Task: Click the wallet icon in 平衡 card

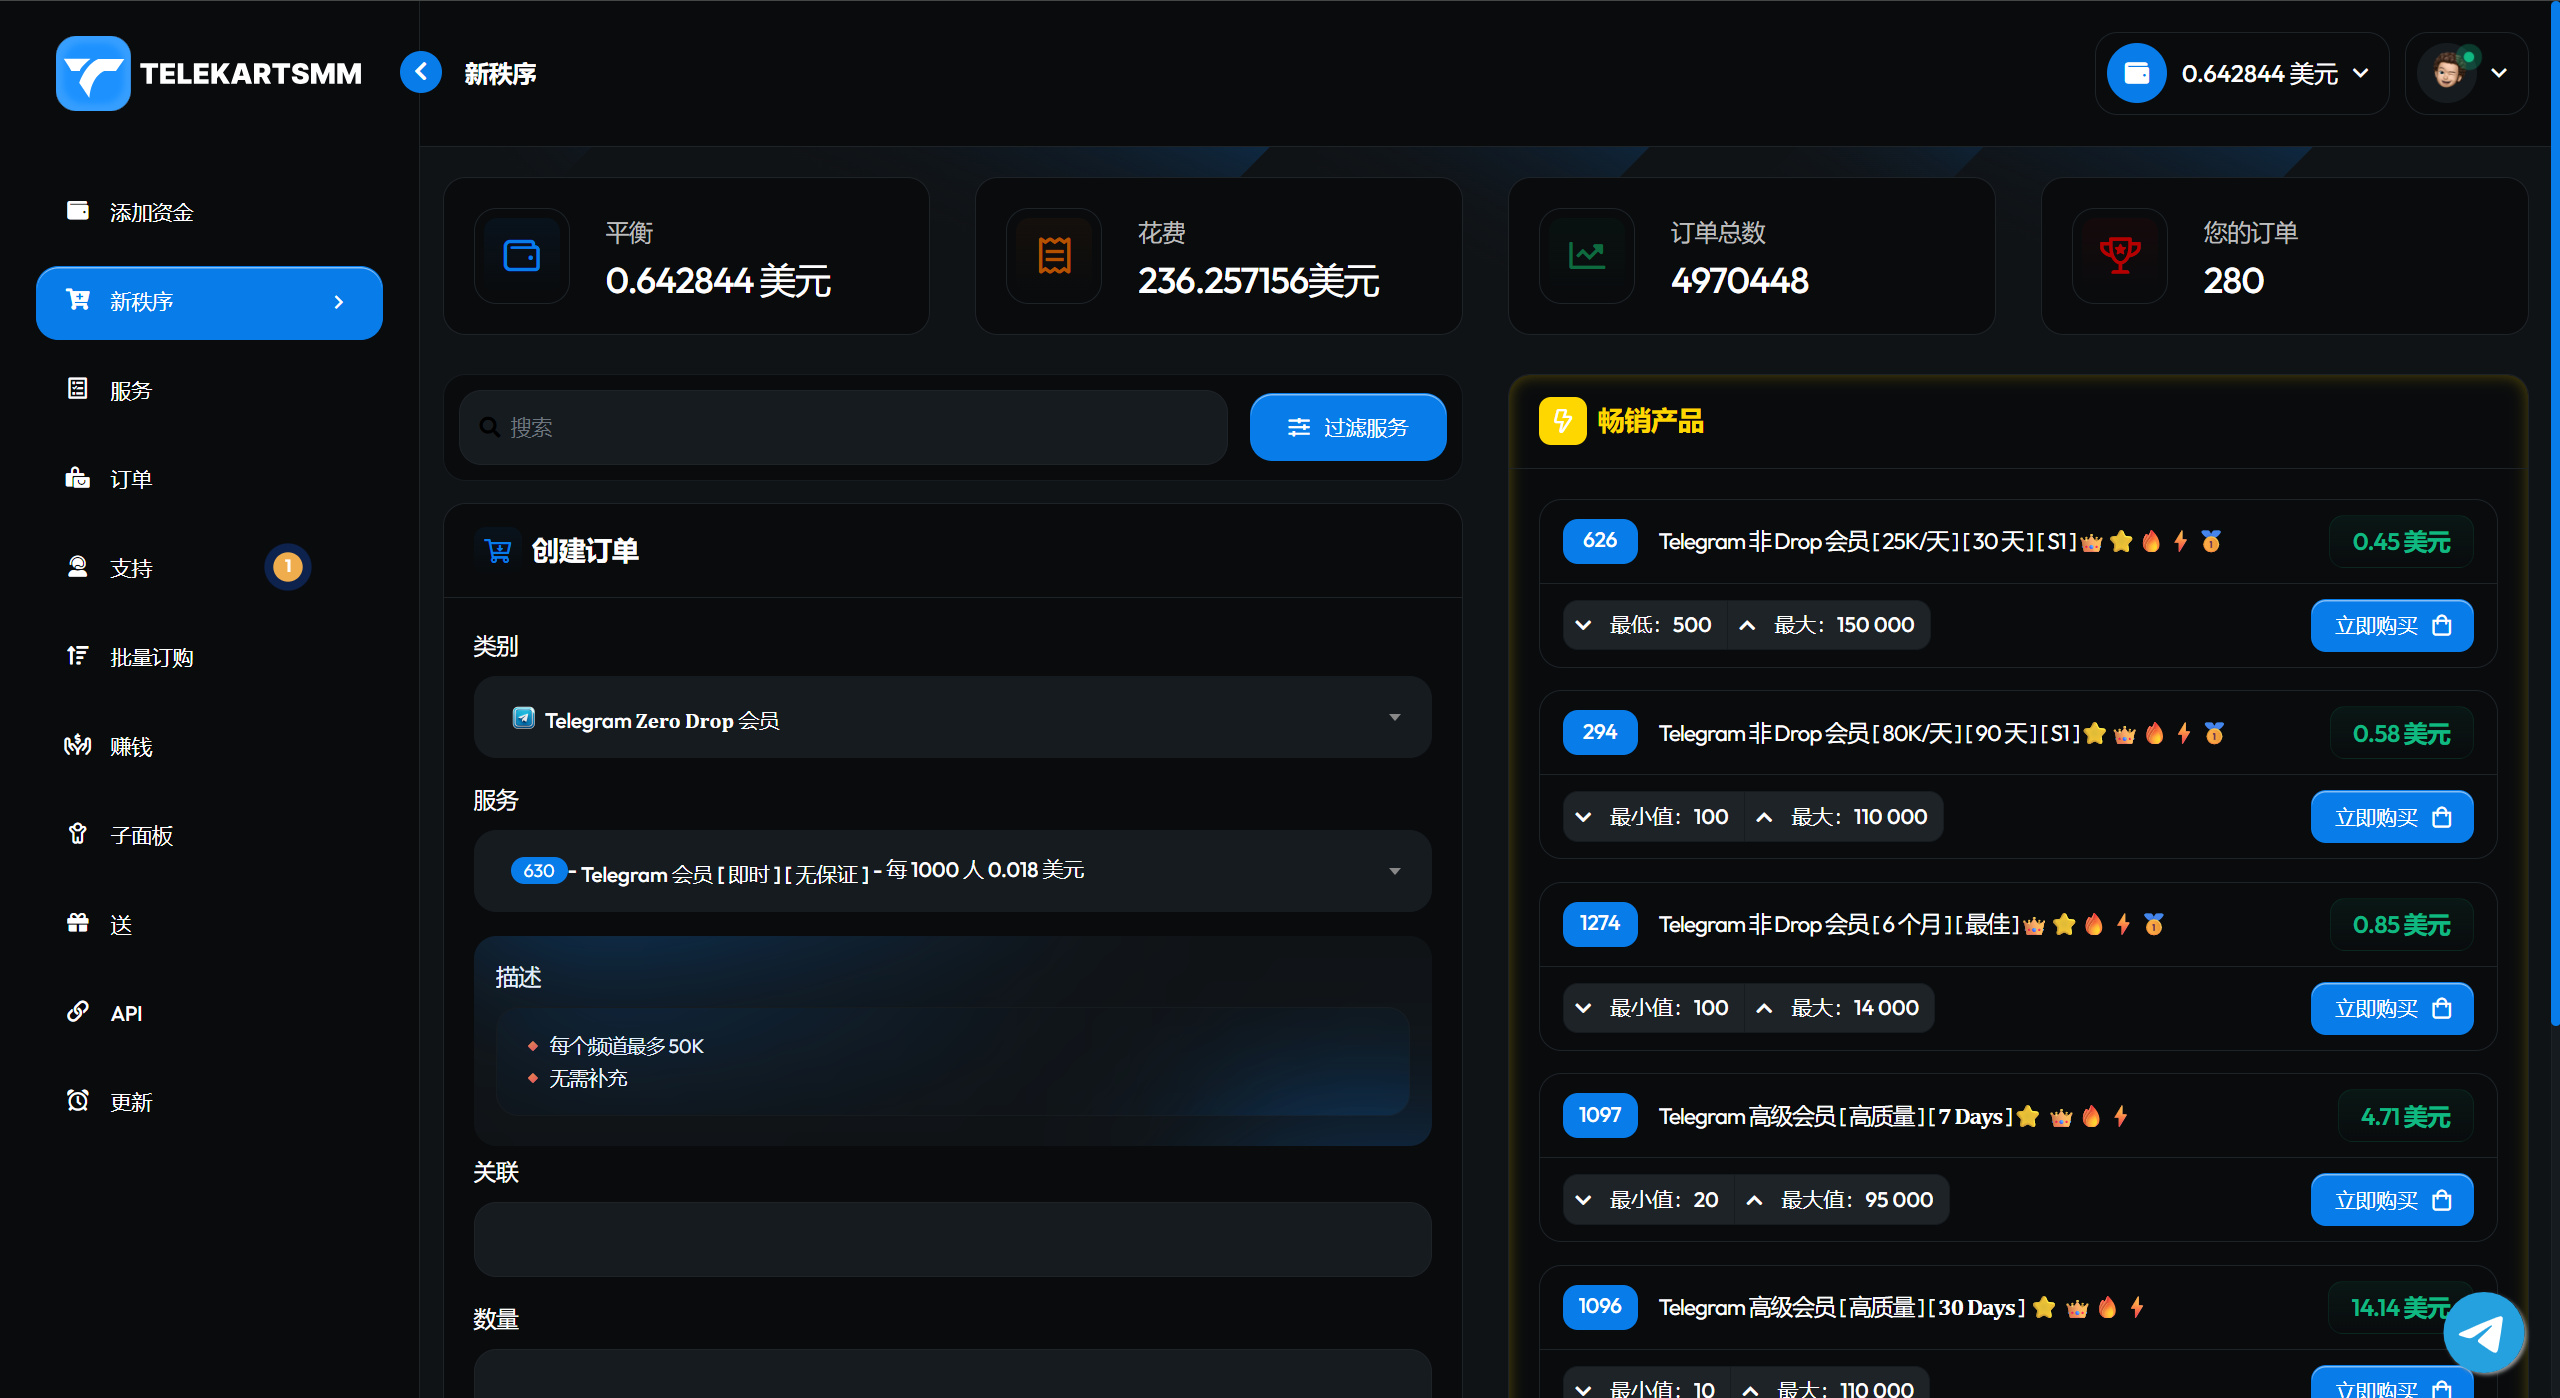Action: 522,256
